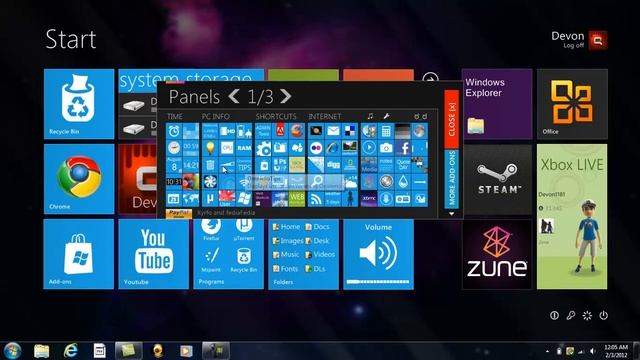Pick the RSS feed panel icon
The image size is (640, 360).
point(316,199)
